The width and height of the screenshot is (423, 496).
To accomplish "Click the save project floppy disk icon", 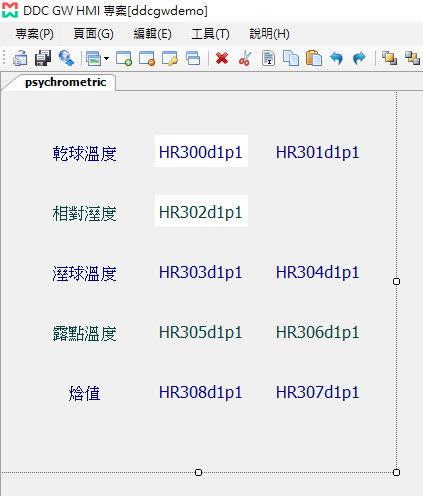I will click(x=43, y=58).
